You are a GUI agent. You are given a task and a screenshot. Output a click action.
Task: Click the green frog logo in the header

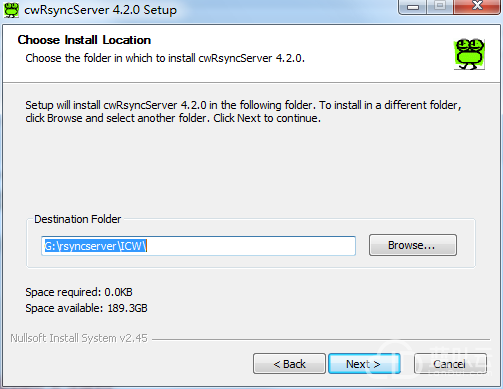(469, 54)
